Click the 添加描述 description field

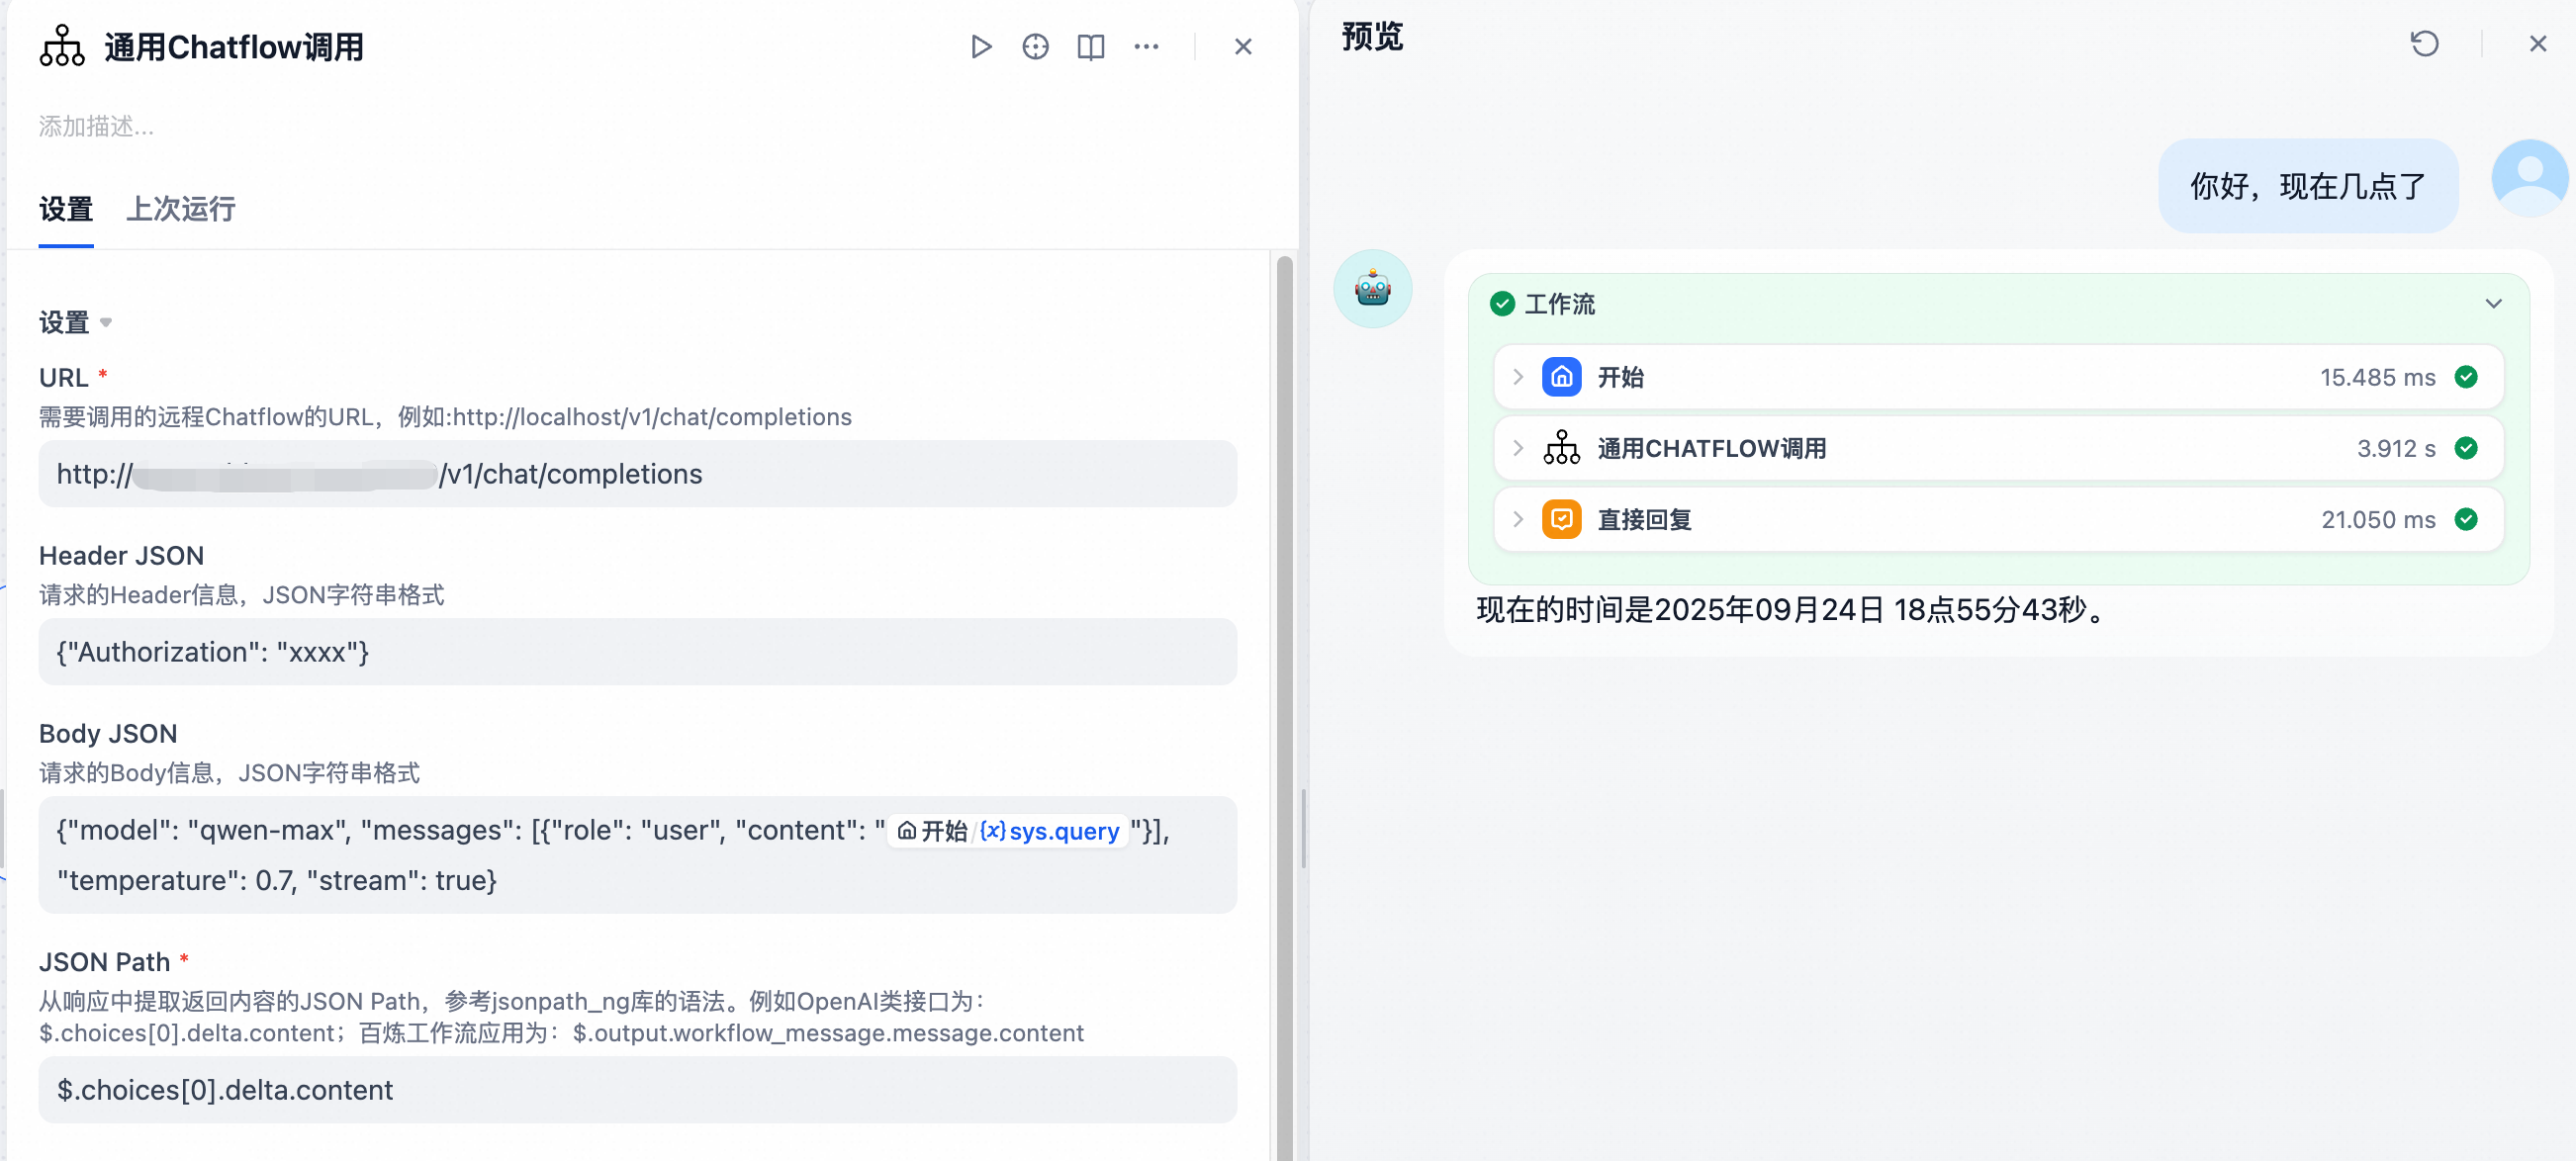click(x=96, y=126)
